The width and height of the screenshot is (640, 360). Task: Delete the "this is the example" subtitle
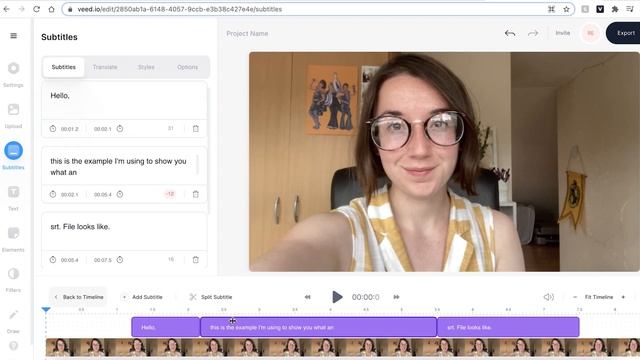coord(196,194)
